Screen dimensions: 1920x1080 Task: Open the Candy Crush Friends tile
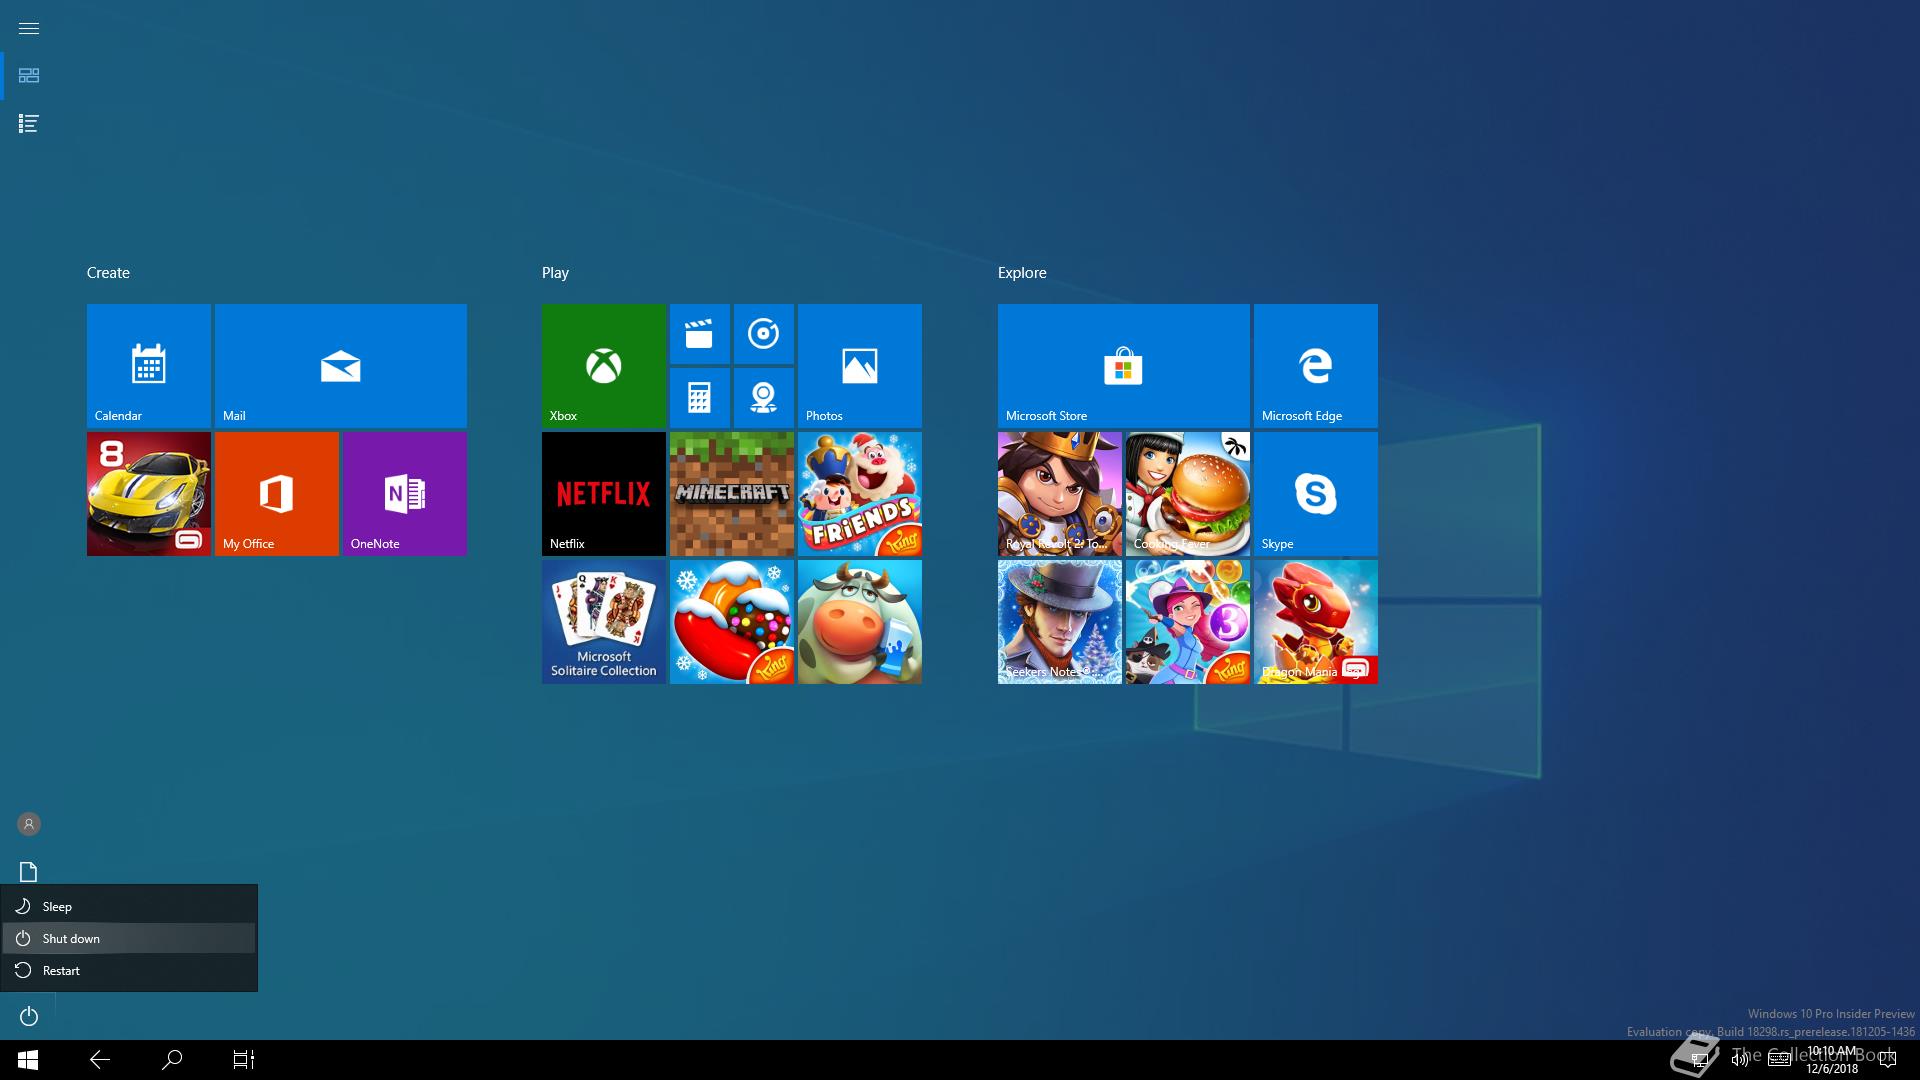(x=859, y=494)
